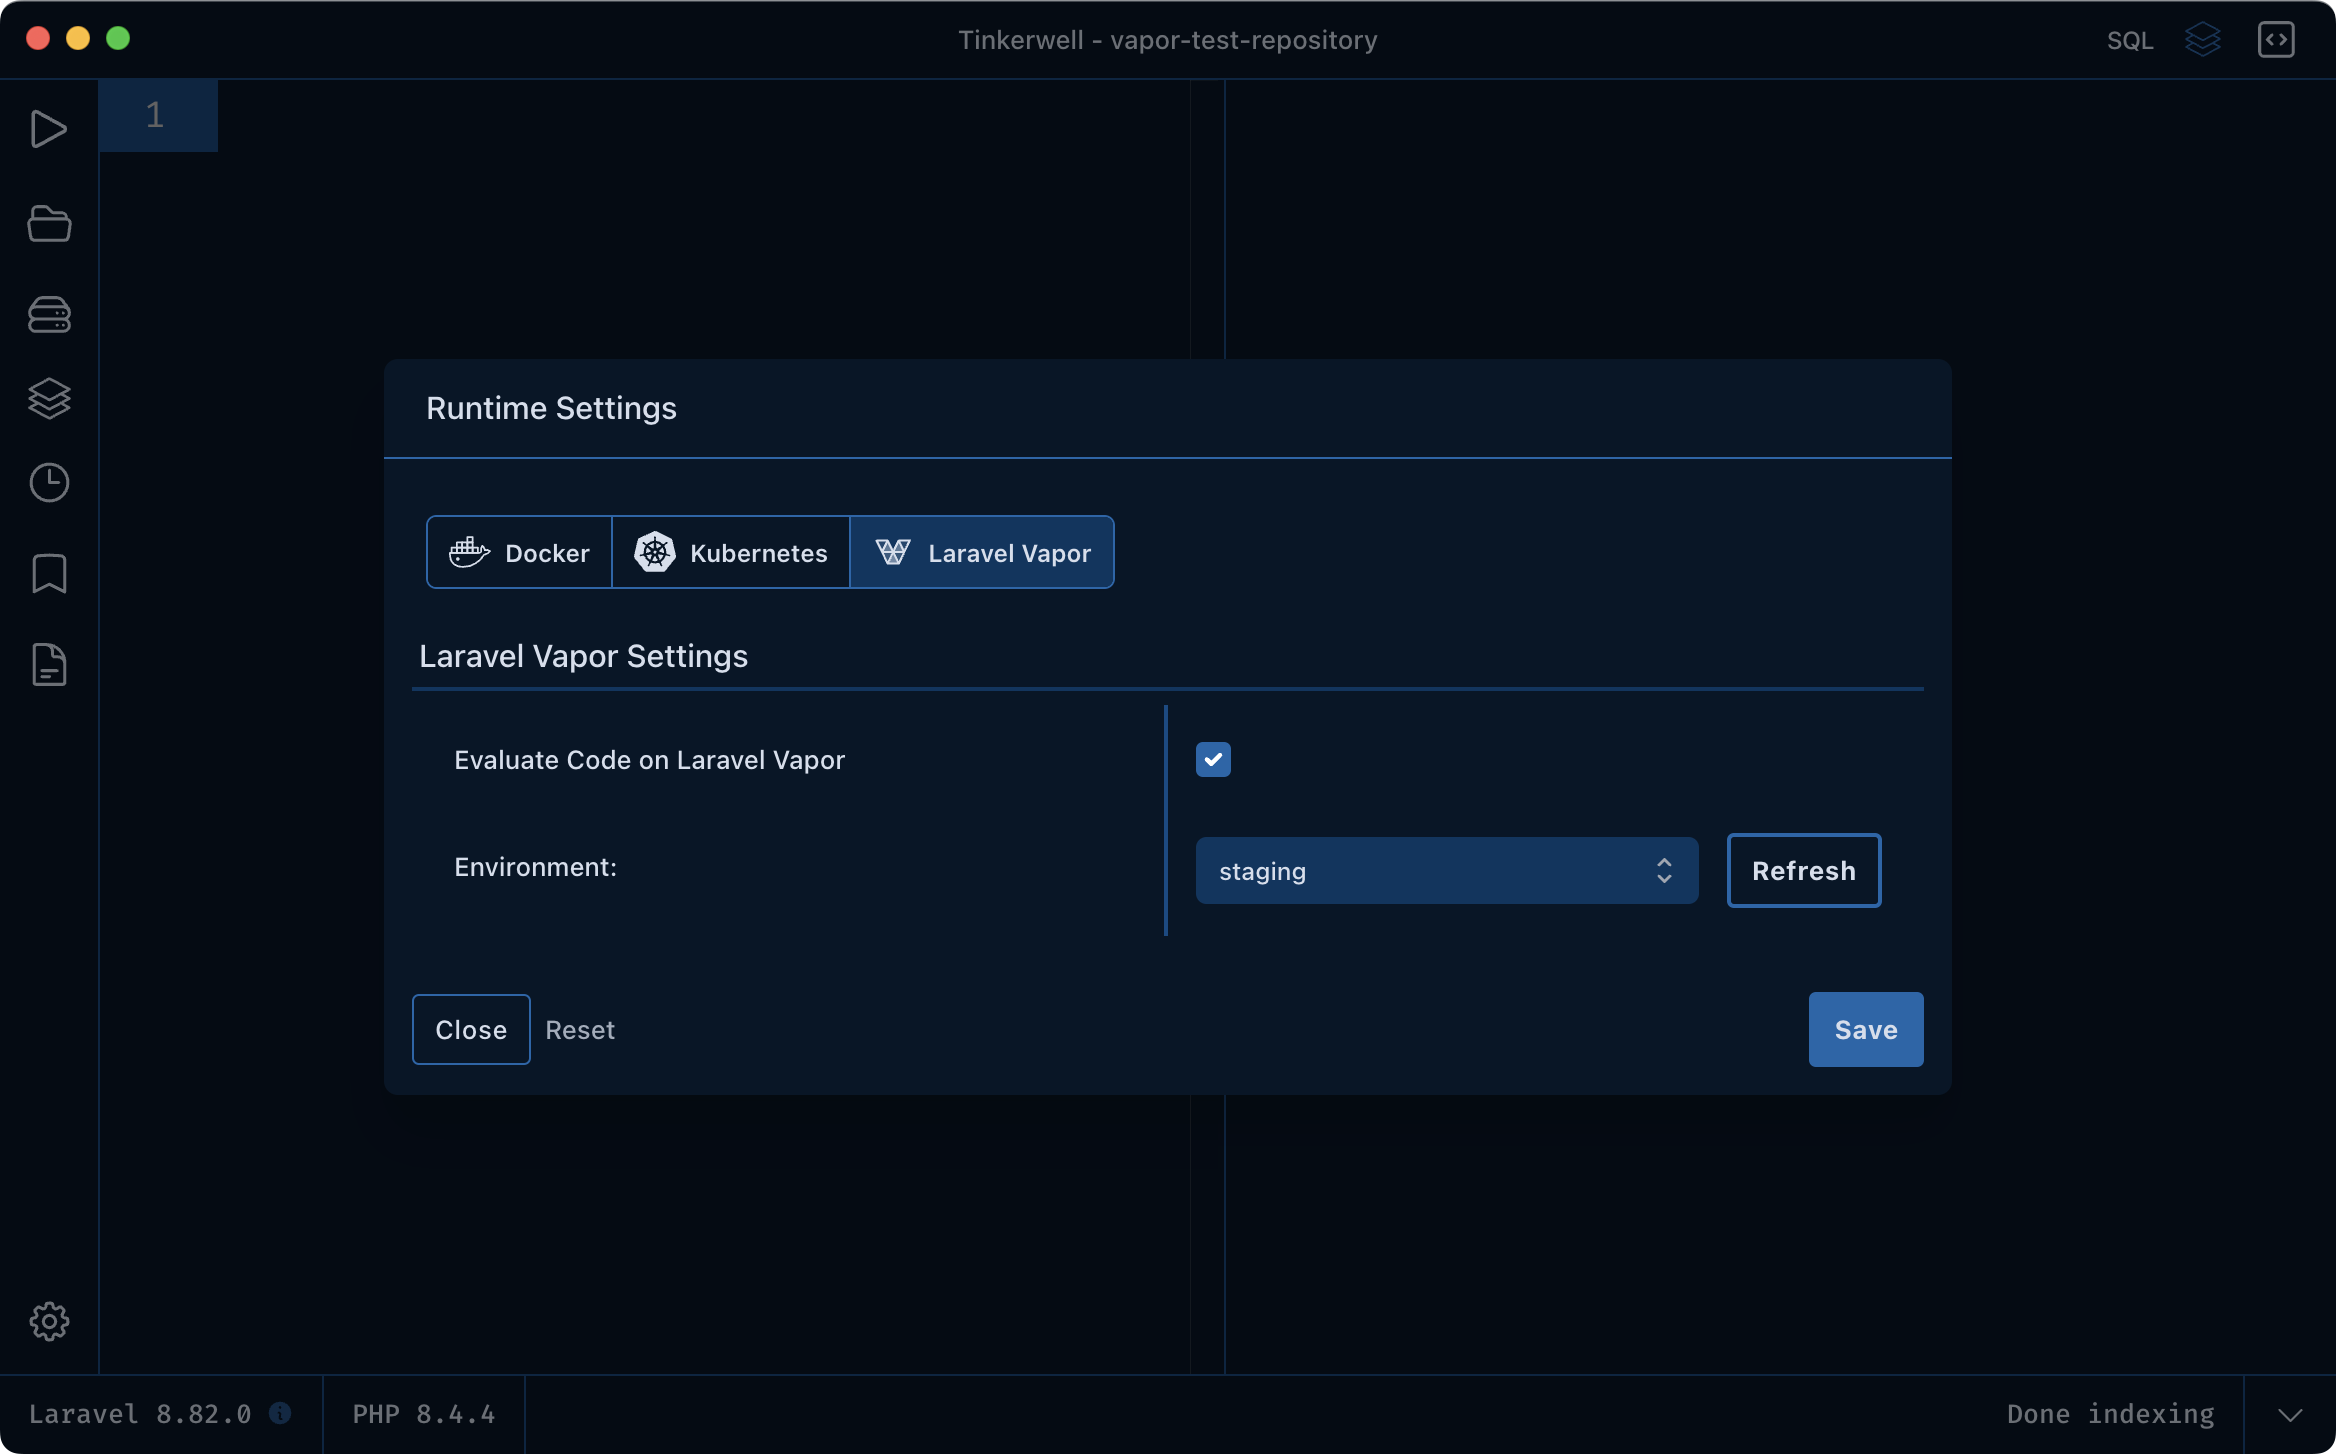
Task: Save the runtime settings
Action: tap(1866, 1030)
